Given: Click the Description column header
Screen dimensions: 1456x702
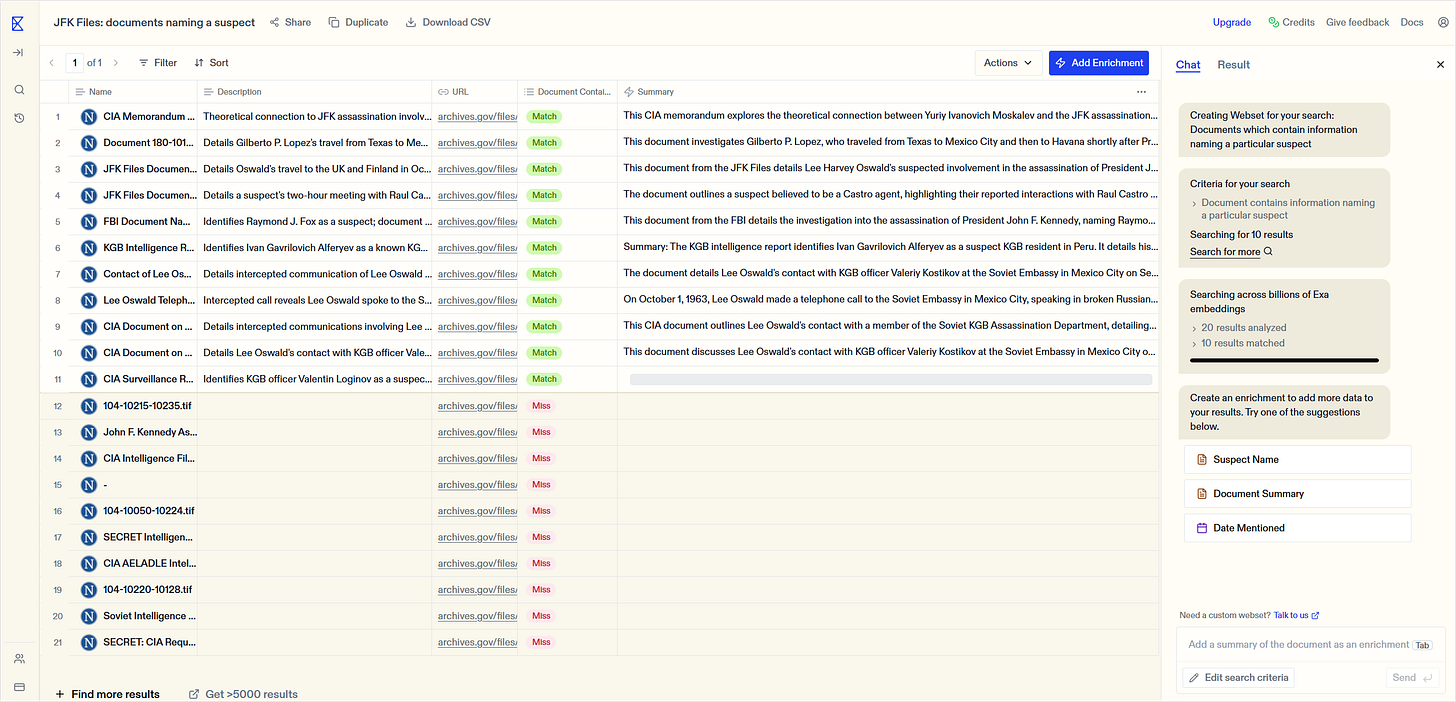Looking at the screenshot, I should click(314, 92).
